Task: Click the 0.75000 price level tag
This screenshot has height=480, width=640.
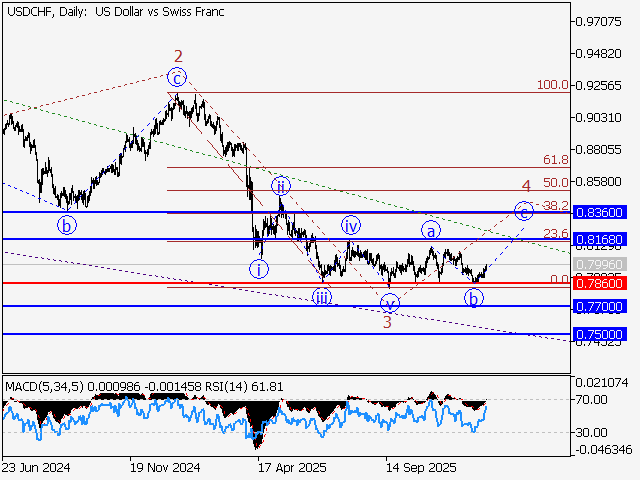Action: [600, 334]
